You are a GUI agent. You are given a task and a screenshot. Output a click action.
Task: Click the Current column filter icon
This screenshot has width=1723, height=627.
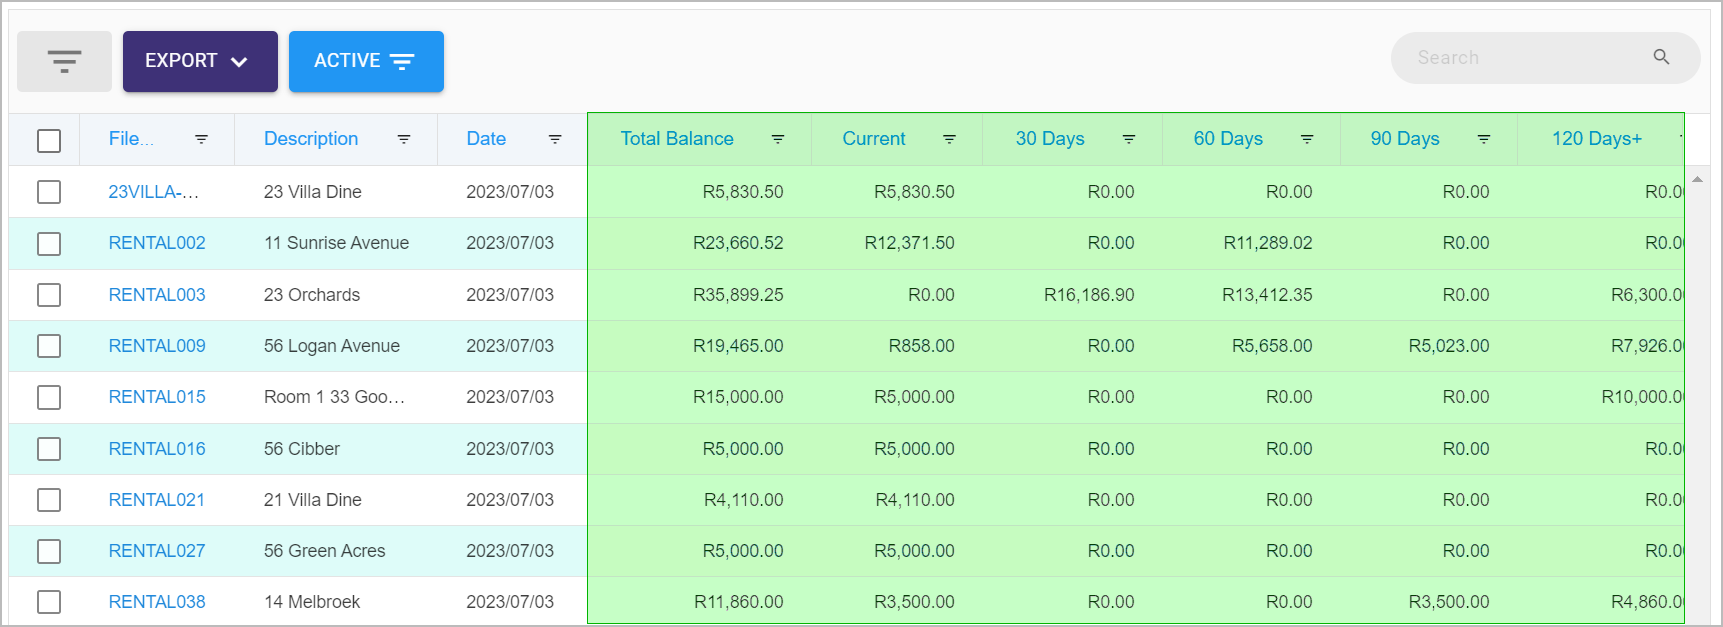click(950, 139)
